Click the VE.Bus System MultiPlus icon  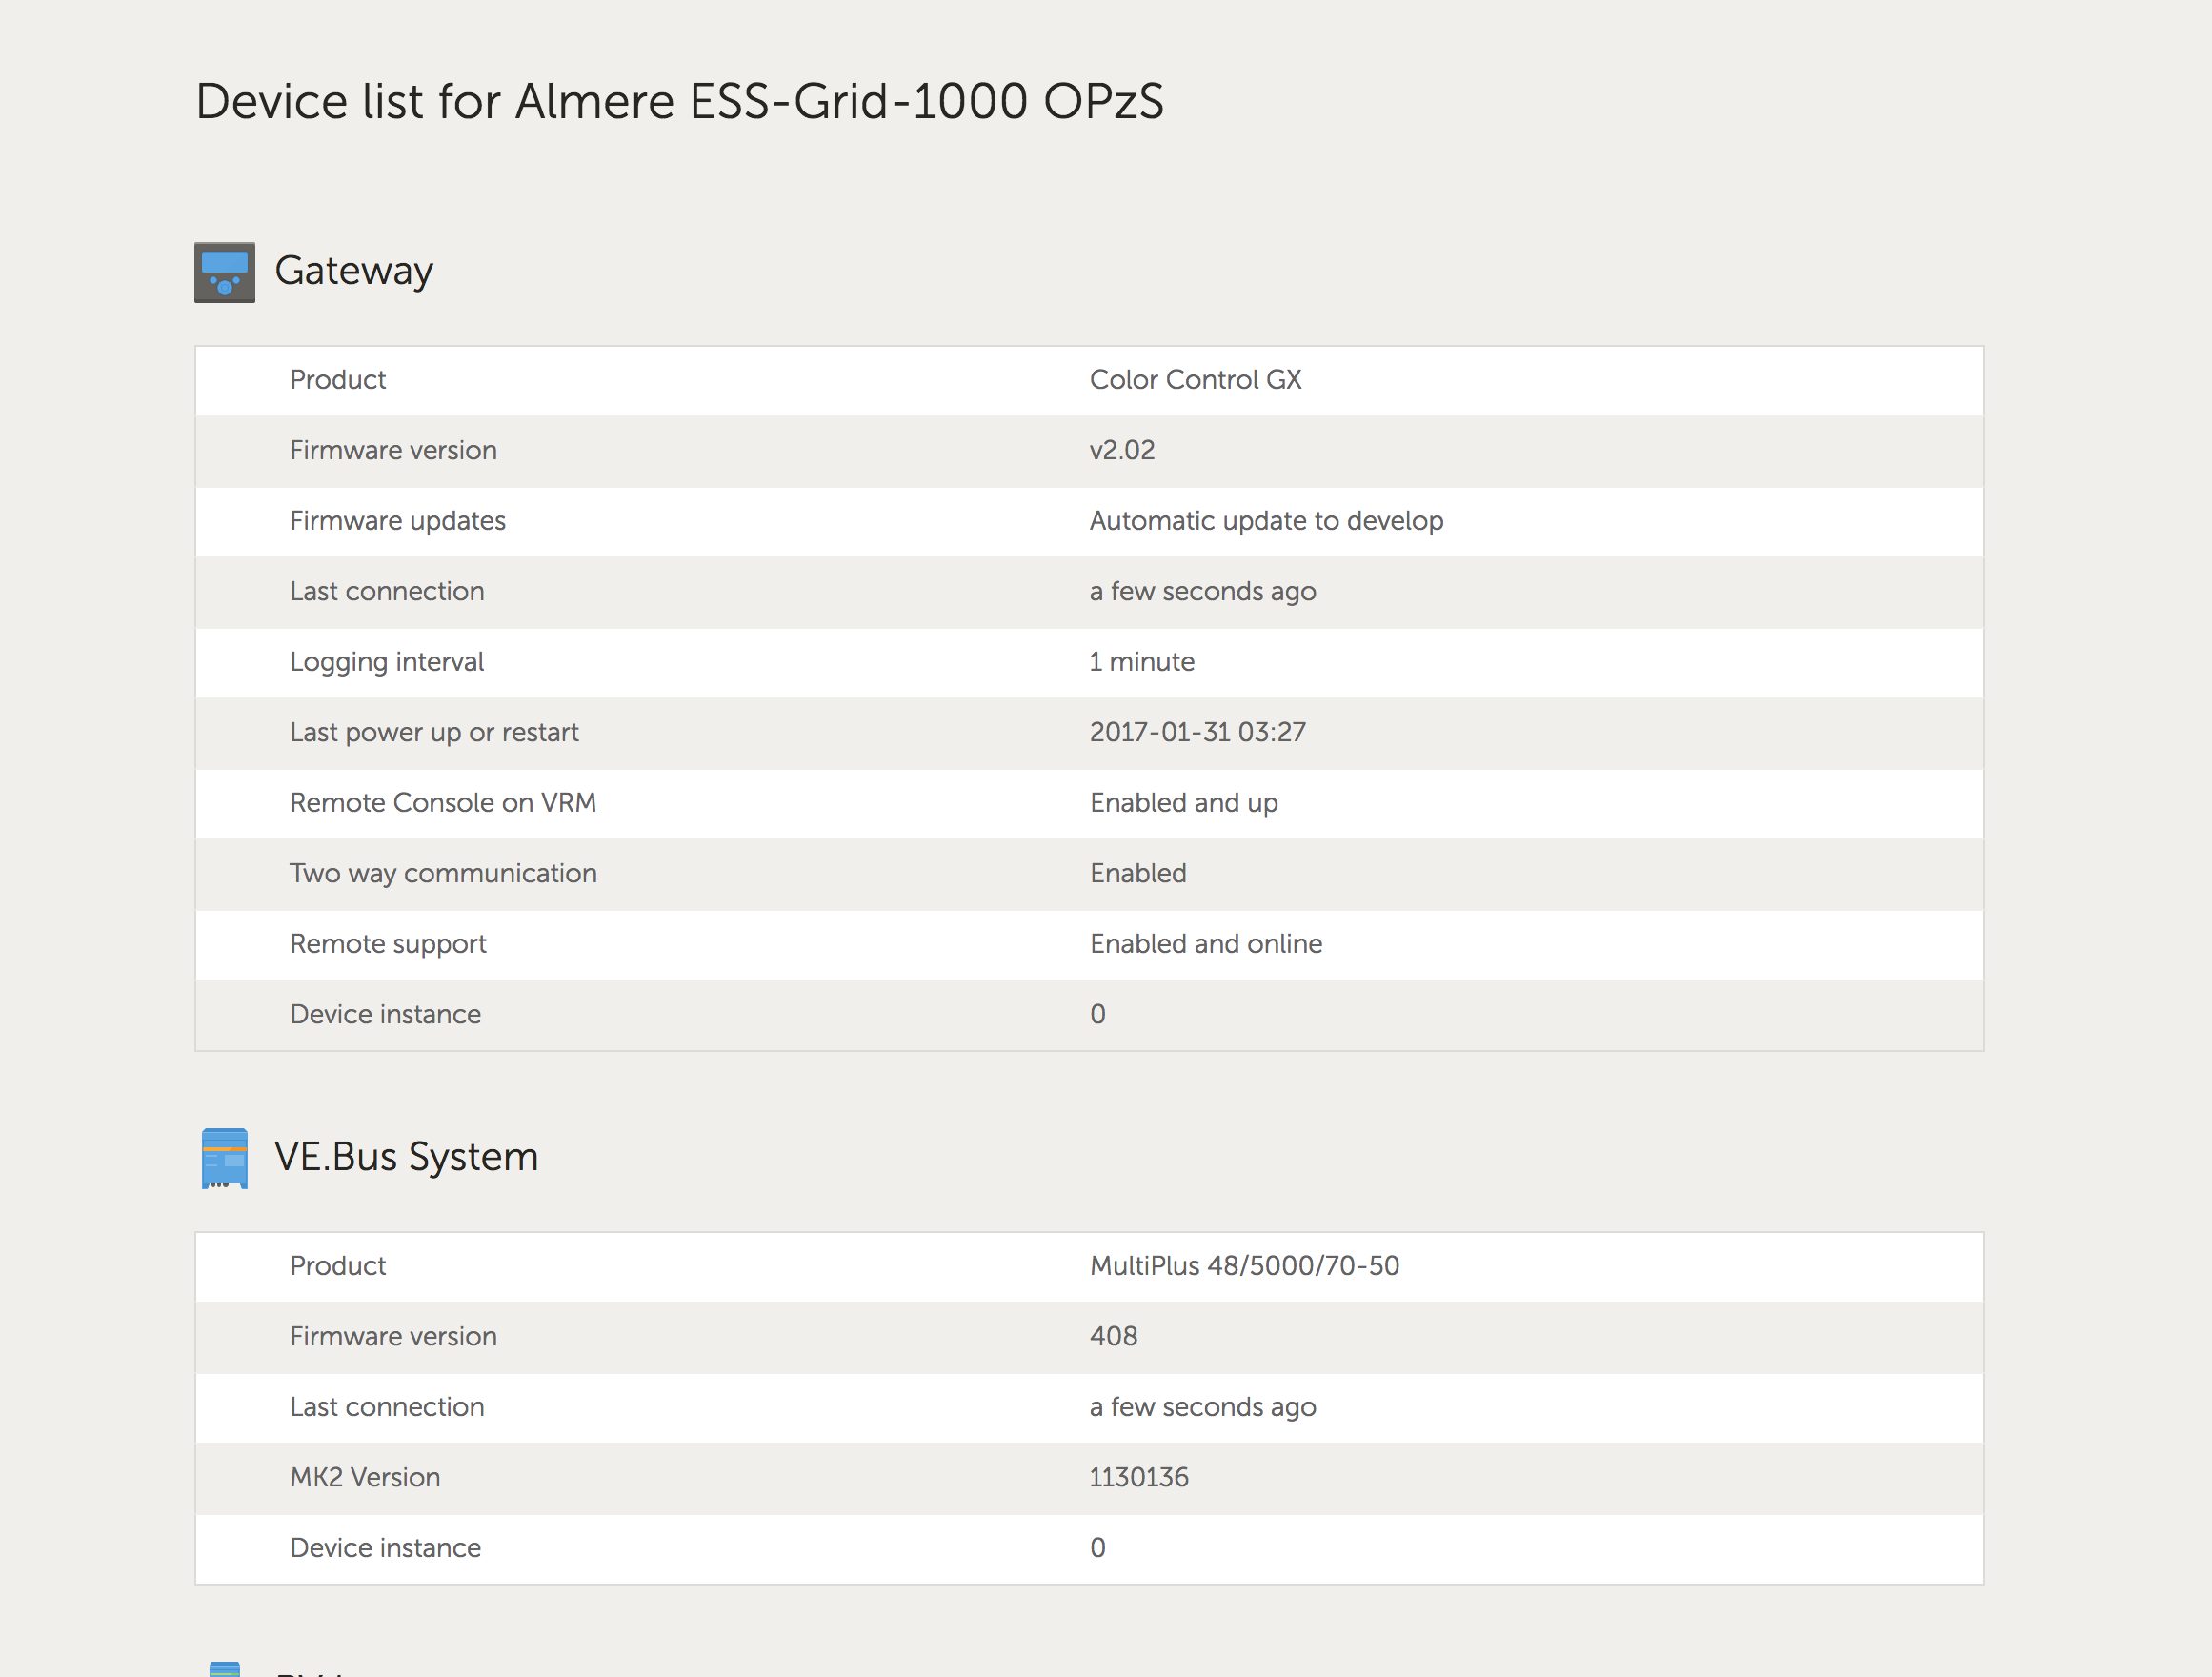(224, 1158)
